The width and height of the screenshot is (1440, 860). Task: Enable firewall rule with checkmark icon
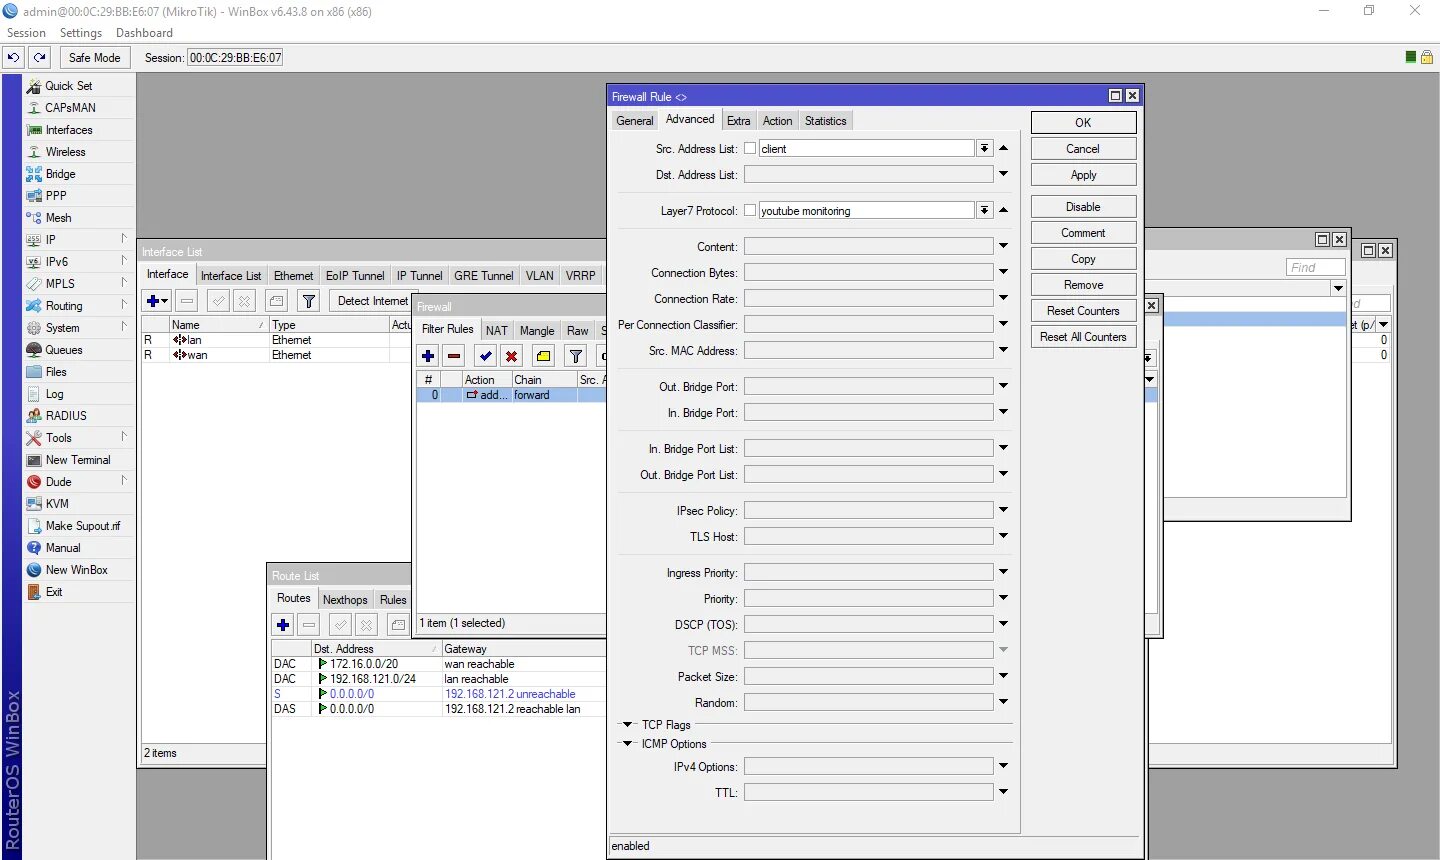coord(486,356)
